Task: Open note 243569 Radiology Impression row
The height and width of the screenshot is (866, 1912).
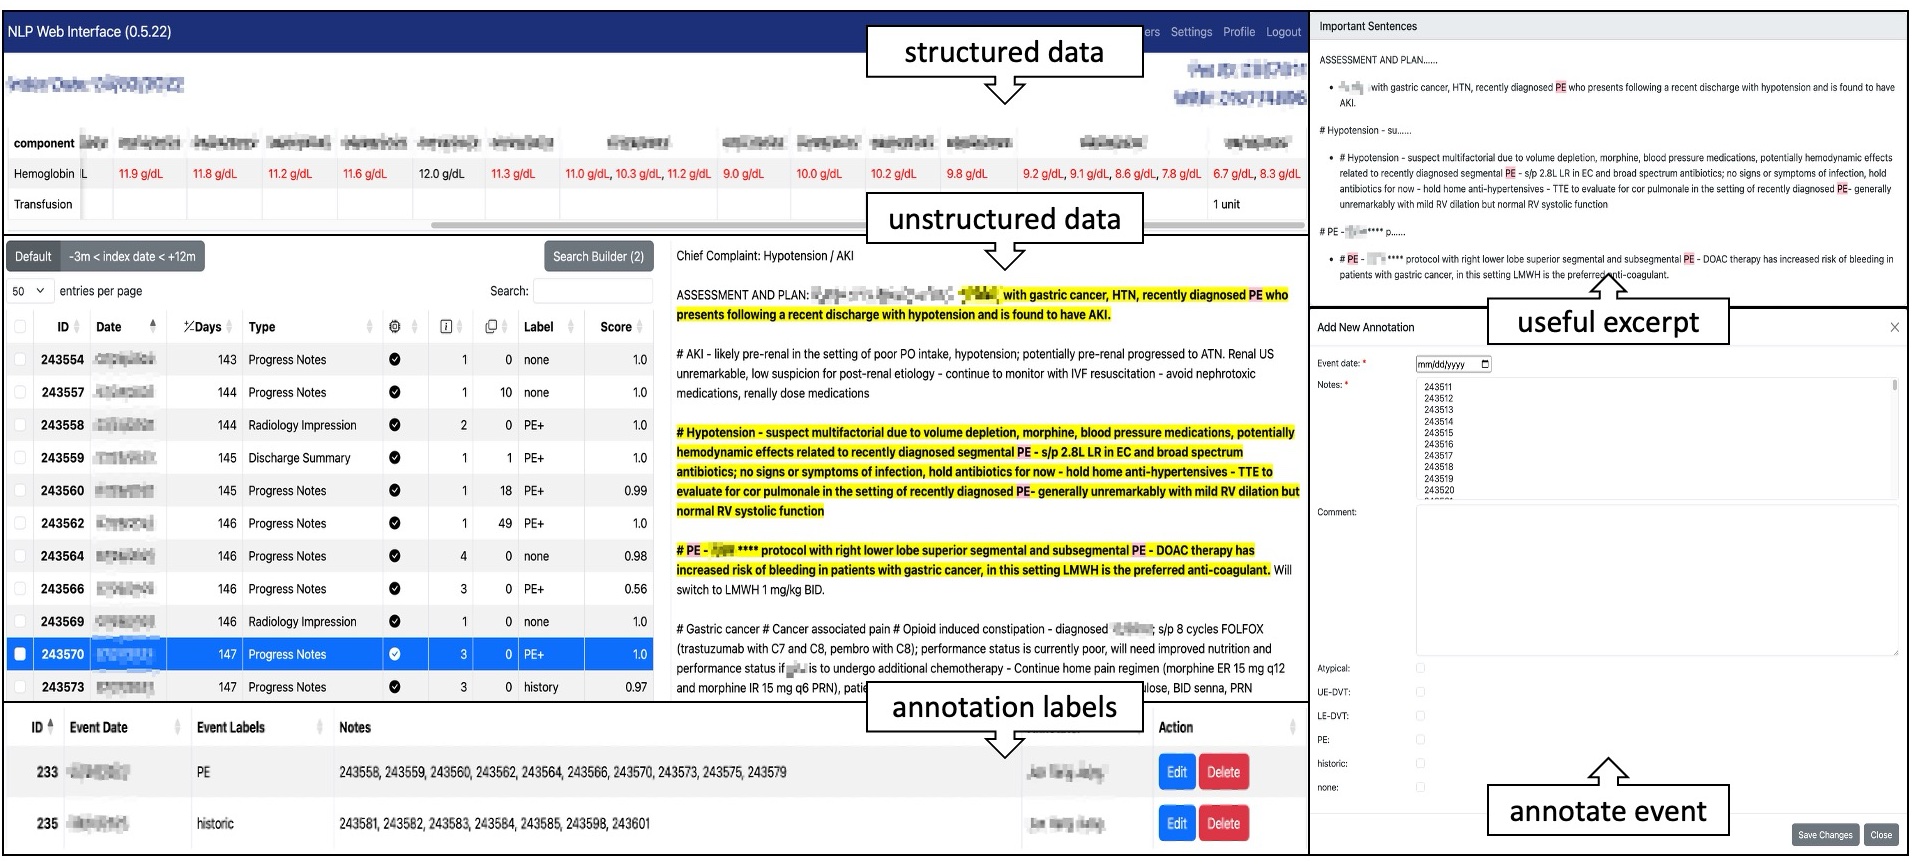Action: (x=330, y=622)
